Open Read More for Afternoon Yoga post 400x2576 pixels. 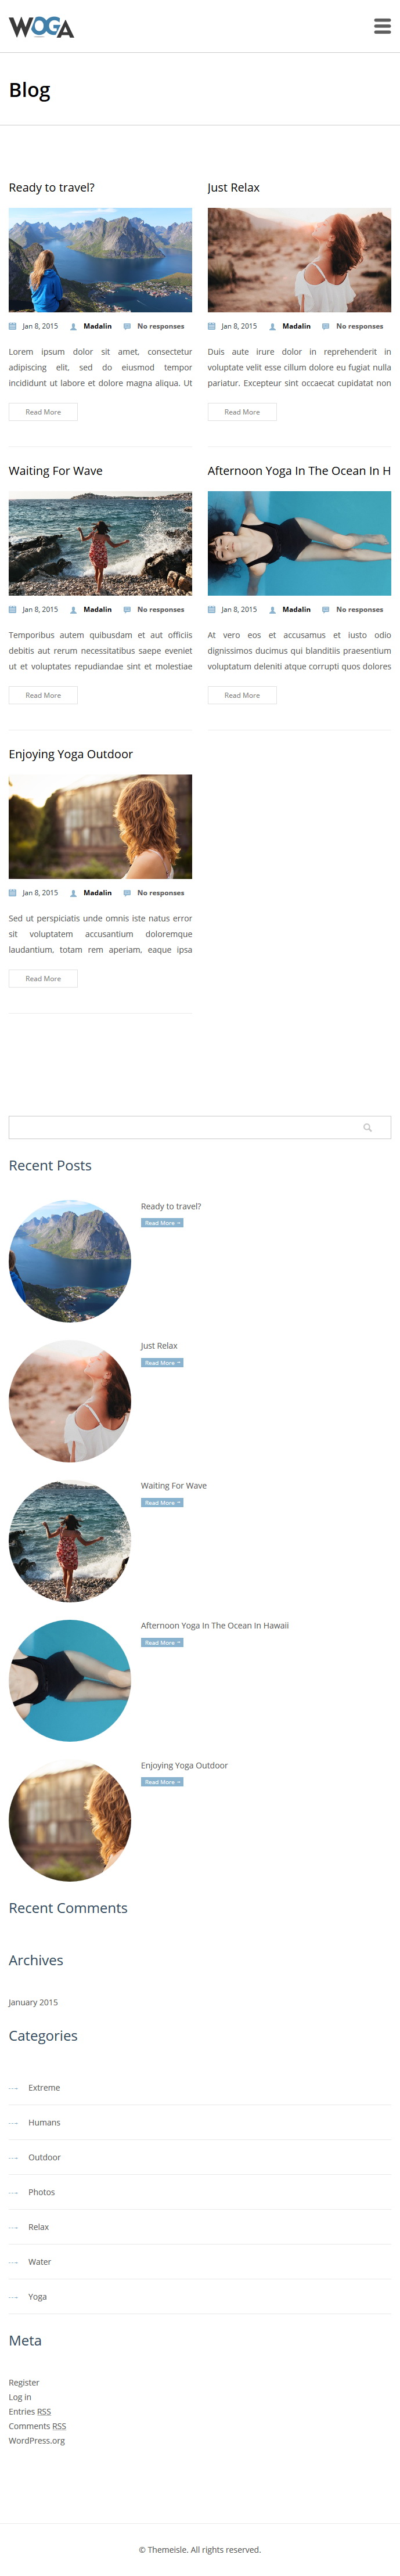tap(242, 695)
